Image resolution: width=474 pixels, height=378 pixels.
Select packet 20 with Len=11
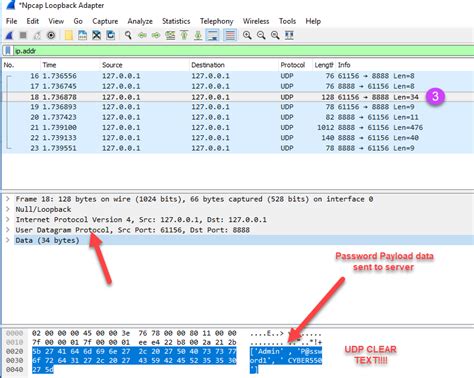(238, 117)
